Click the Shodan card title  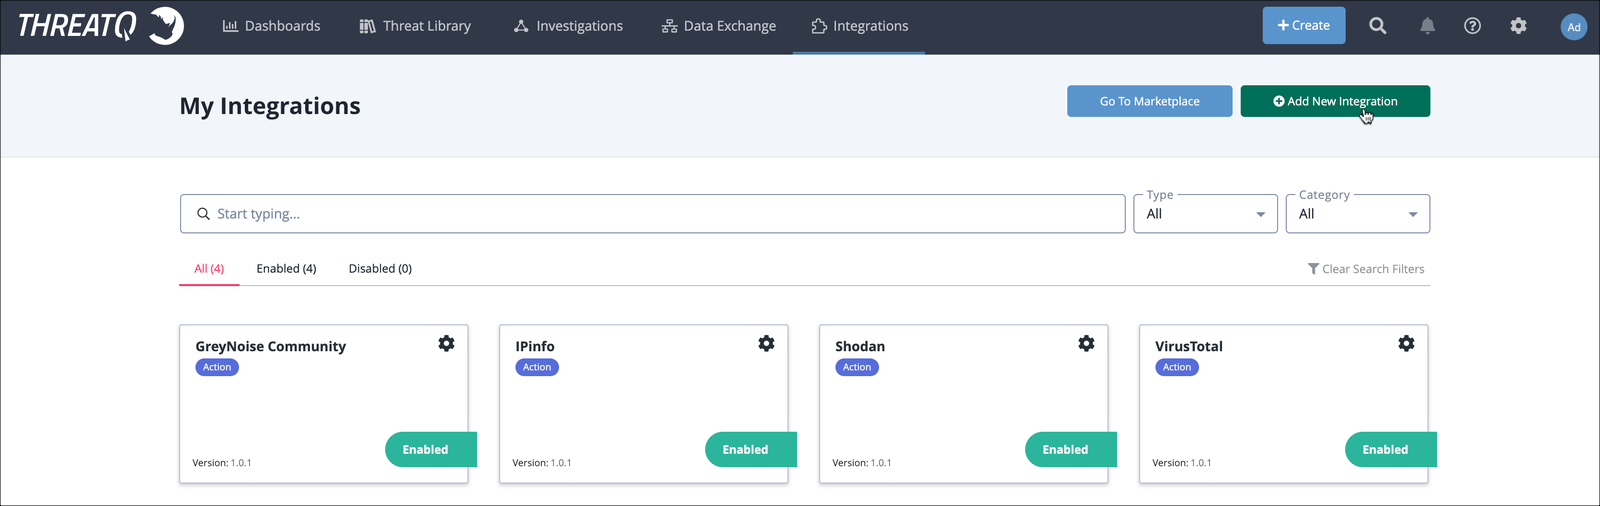coord(860,346)
